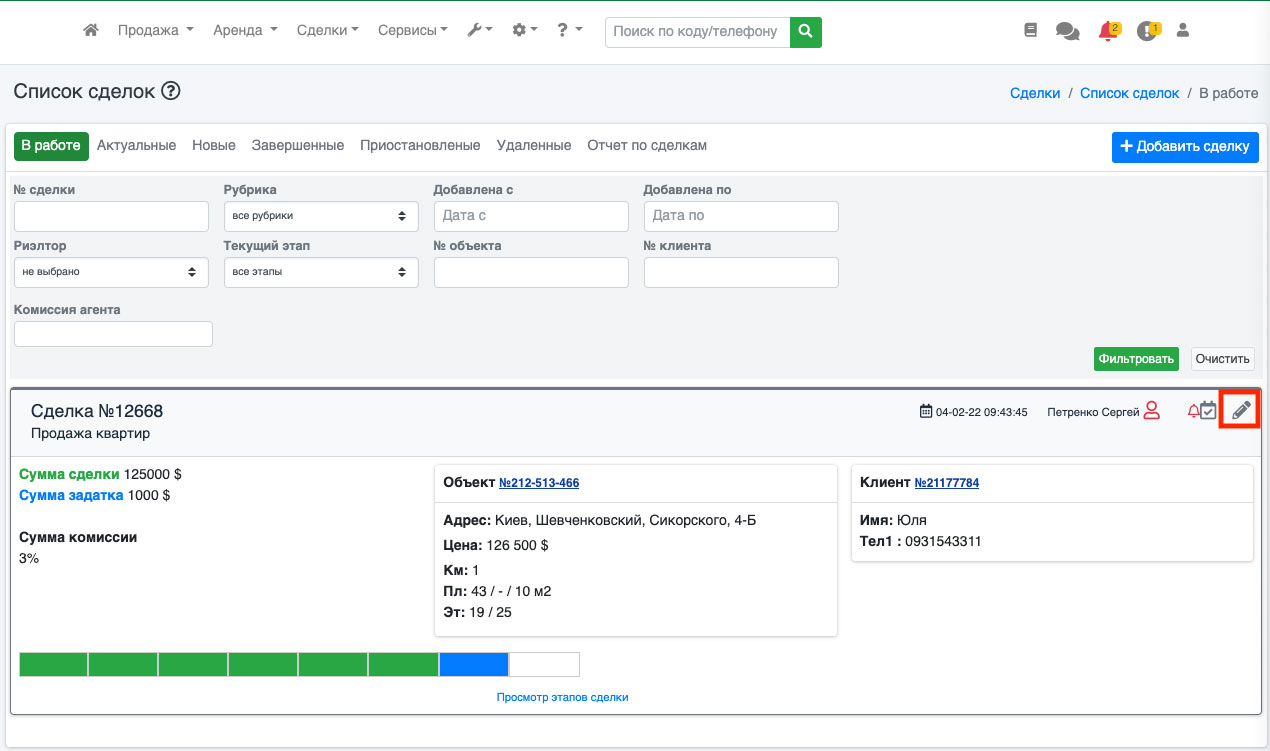Viewport: 1270px width, 751px height.
Task: Open the chat messages icon
Action: 1067,32
